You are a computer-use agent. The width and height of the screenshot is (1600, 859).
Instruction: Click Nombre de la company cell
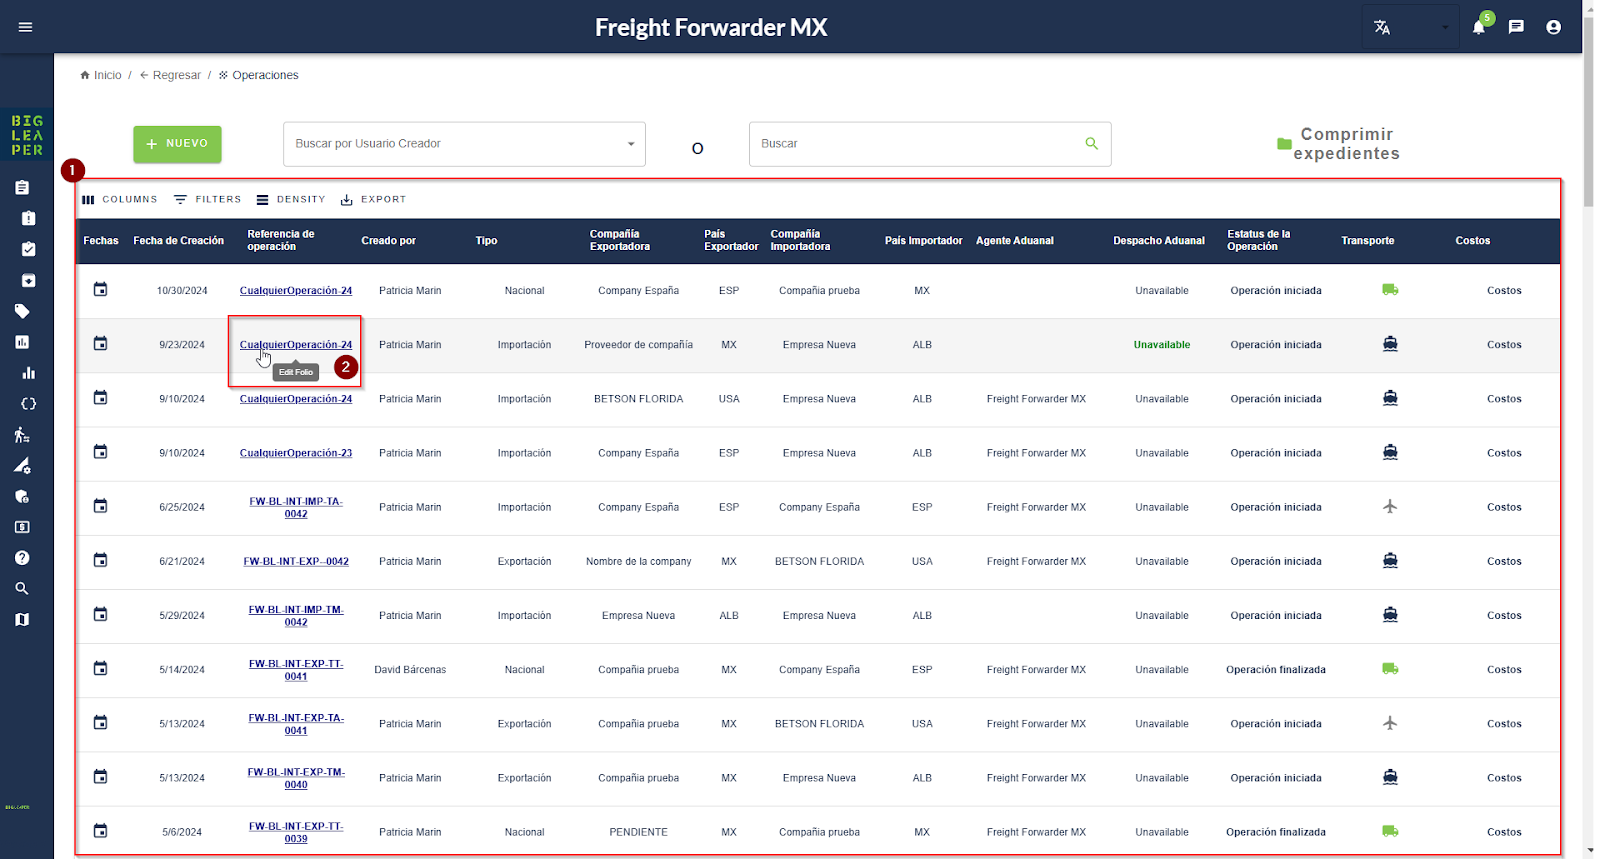tap(639, 562)
